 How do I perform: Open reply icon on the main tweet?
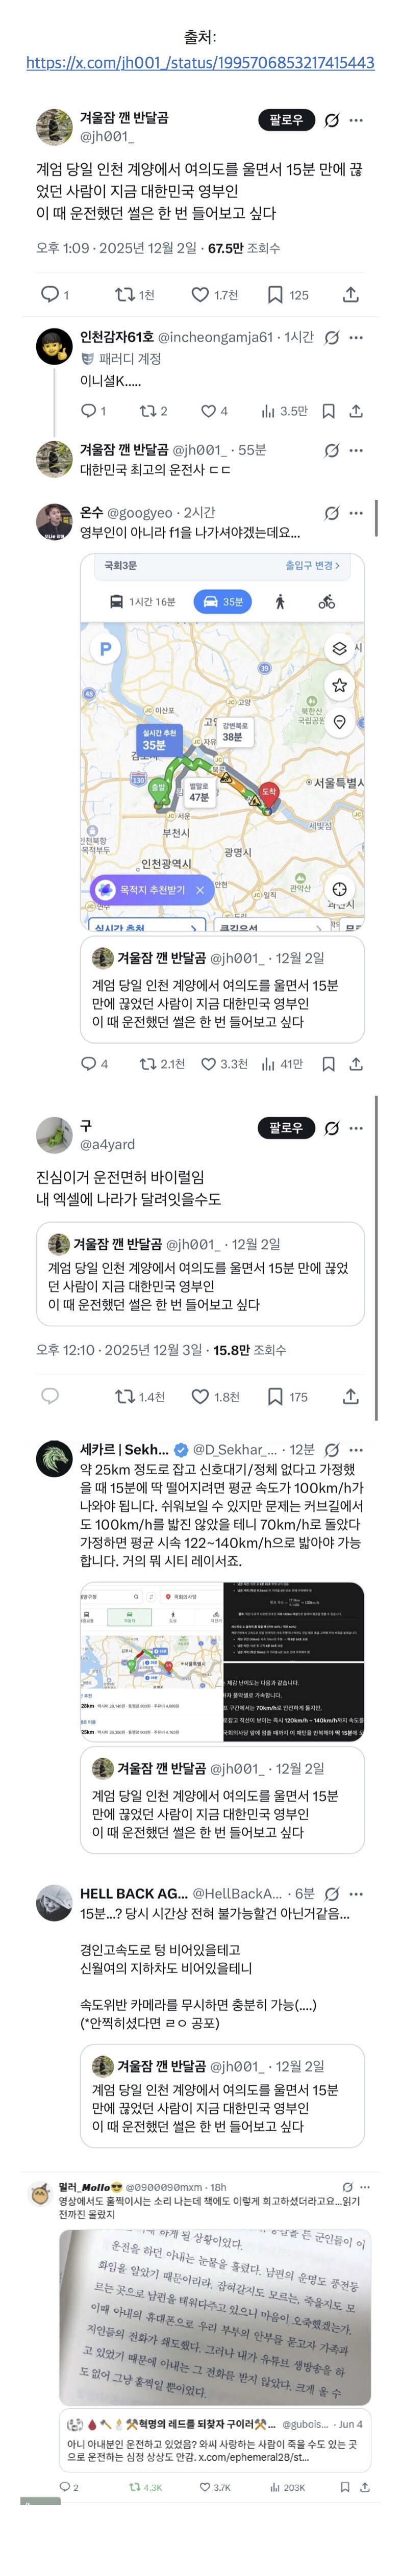tap(54, 295)
